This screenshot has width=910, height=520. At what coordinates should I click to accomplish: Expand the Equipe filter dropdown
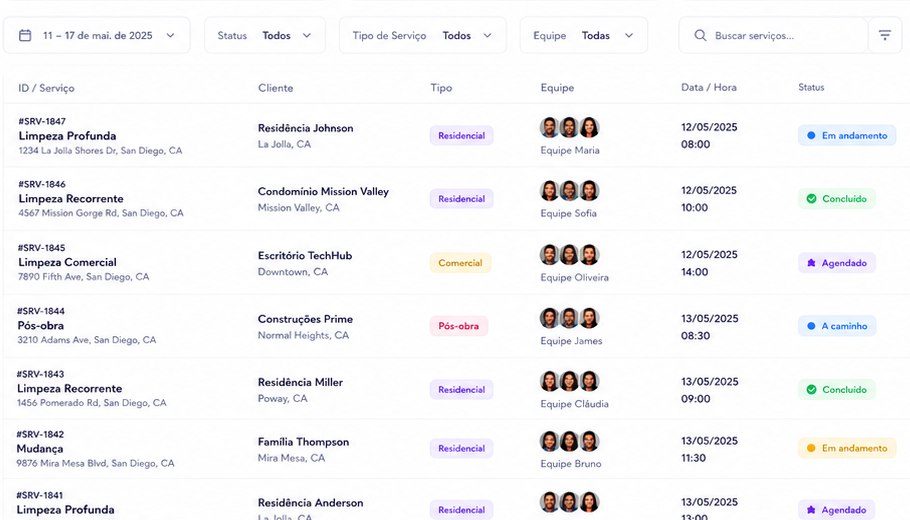pos(584,35)
